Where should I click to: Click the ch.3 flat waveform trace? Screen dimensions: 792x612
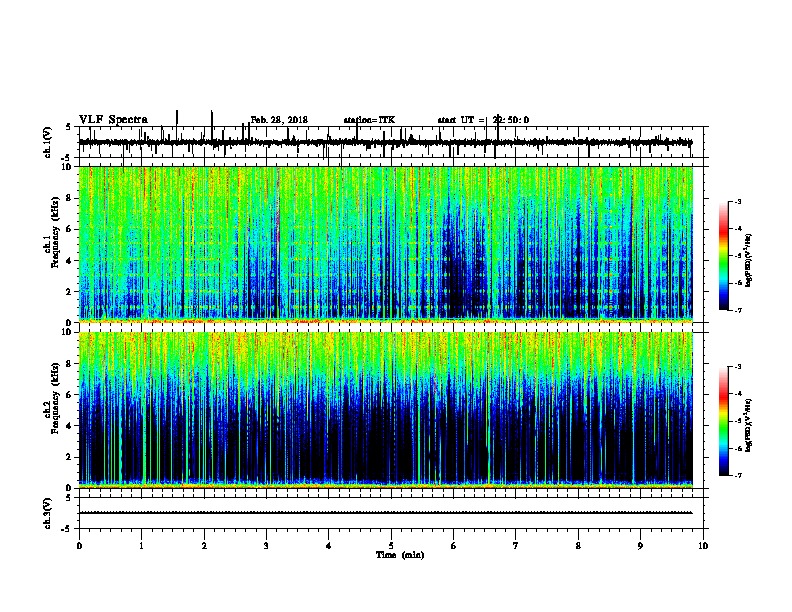click(x=385, y=513)
